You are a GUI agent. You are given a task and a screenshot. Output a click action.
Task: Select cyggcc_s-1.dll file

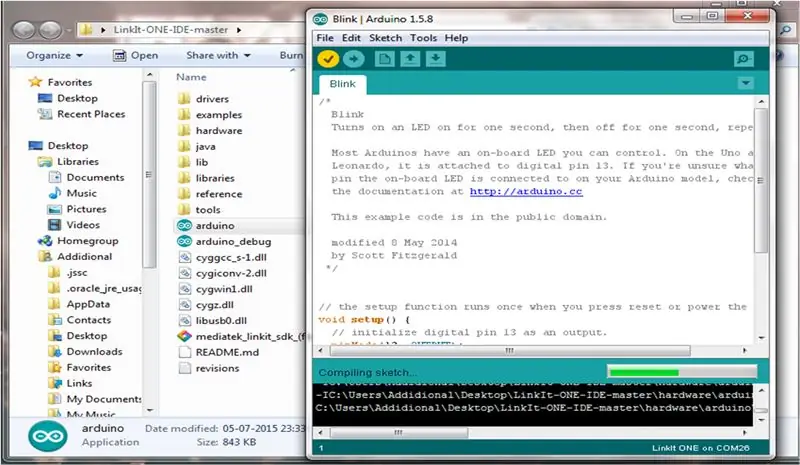pyautogui.click(x=223, y=257)
